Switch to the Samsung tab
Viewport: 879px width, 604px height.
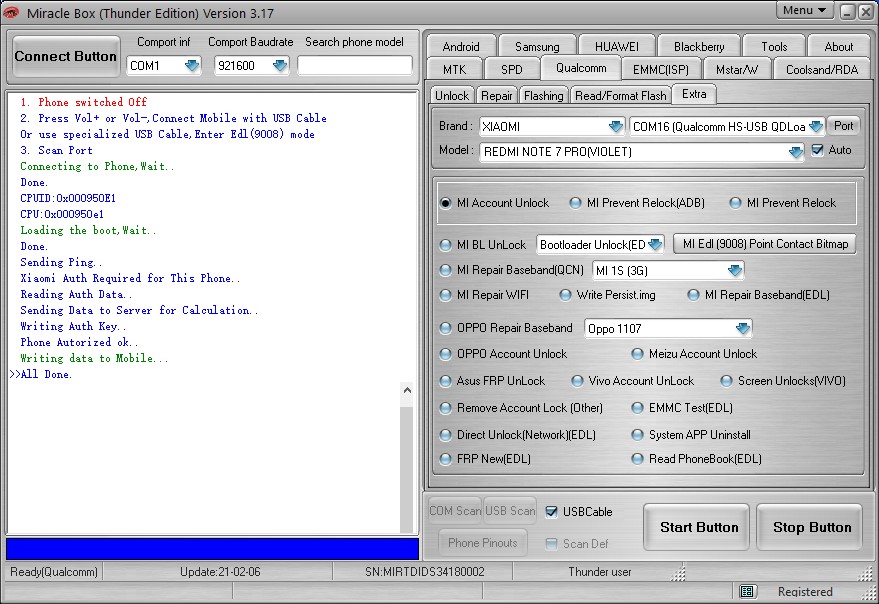point(537,47)
